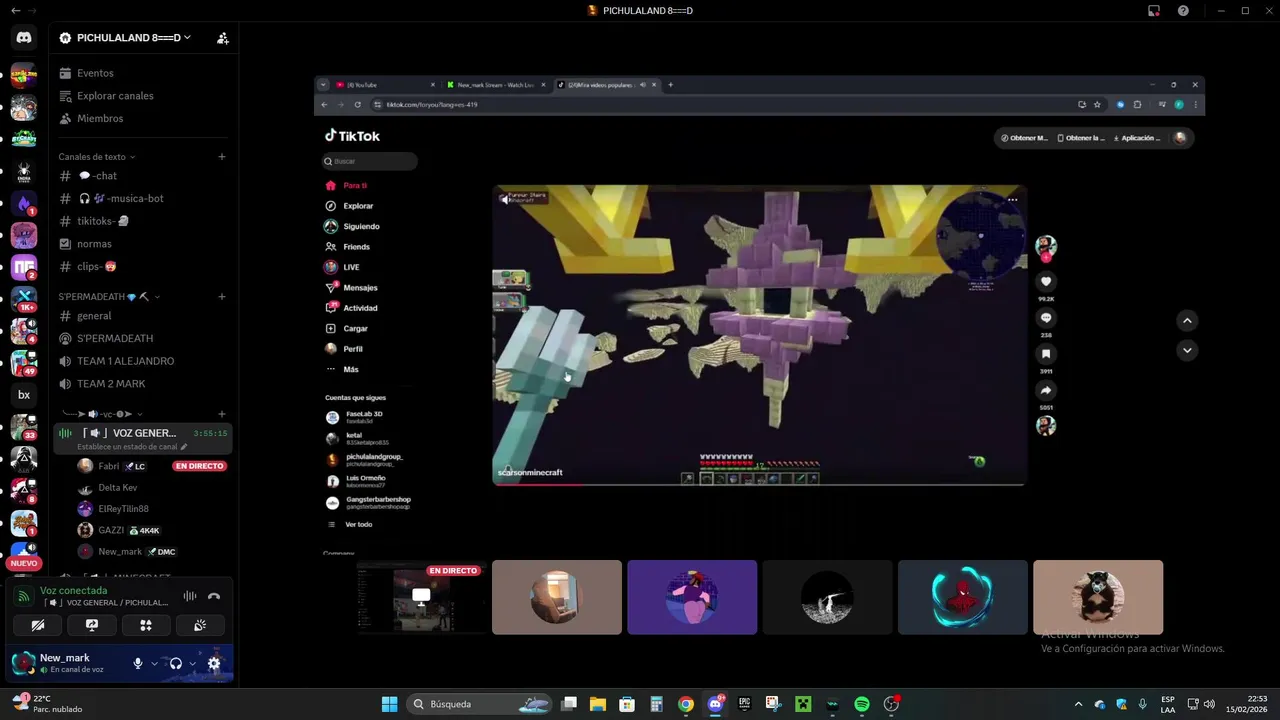Mute the microphone
The height and width of the screenshot is (720, 1280).
click(138, 663)
